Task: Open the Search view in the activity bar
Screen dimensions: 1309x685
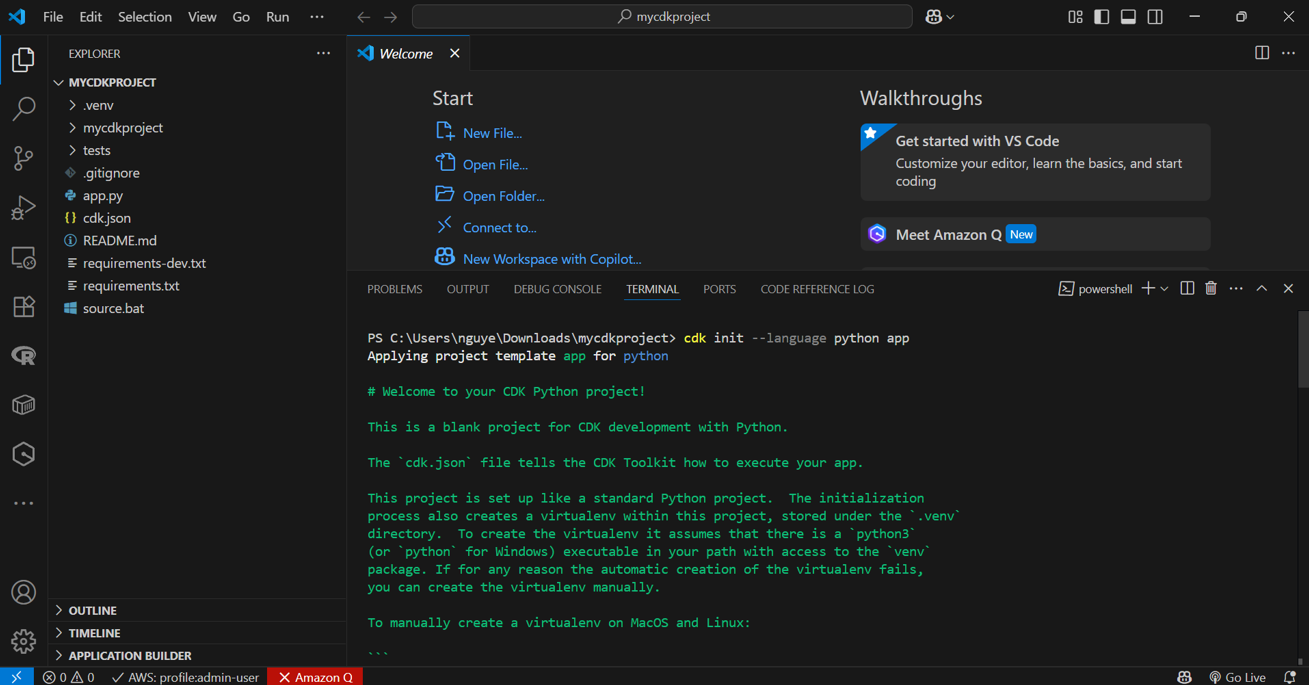Action: pos(24,109)
